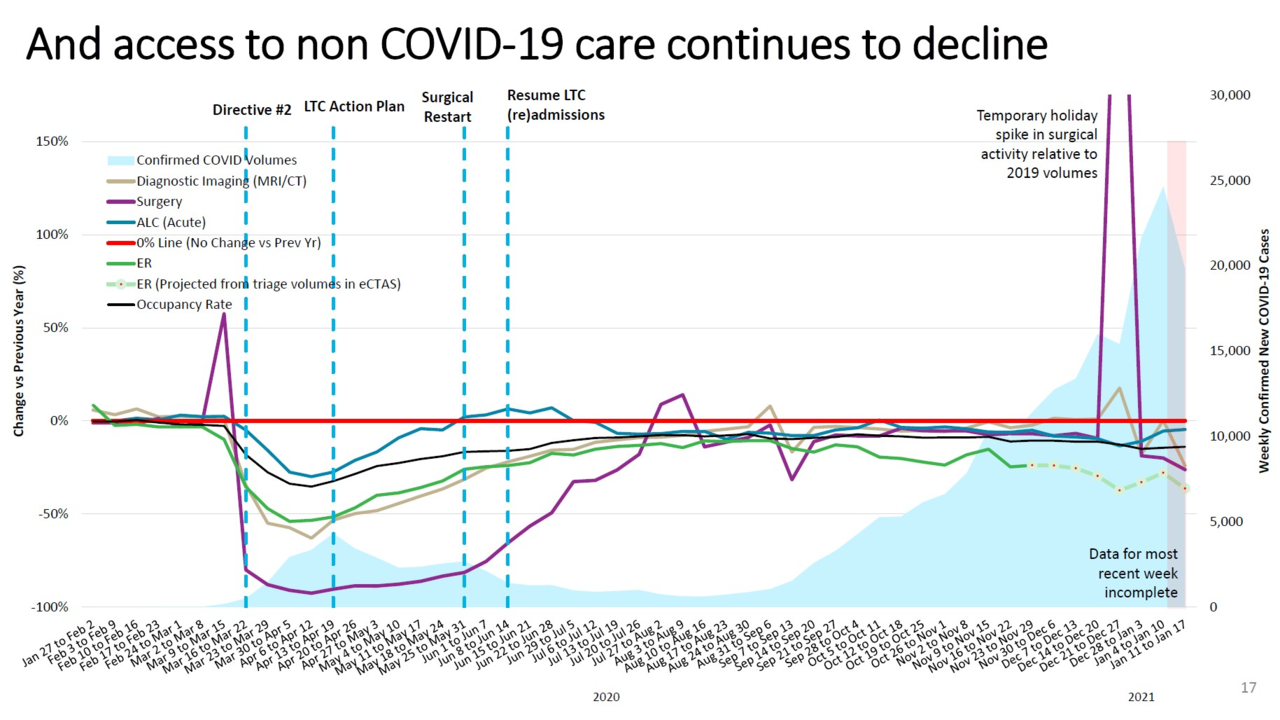Click the Directive #2 marker label
Image resolution: width=1280 pixels, height=720 pixels.
[252, 110]
